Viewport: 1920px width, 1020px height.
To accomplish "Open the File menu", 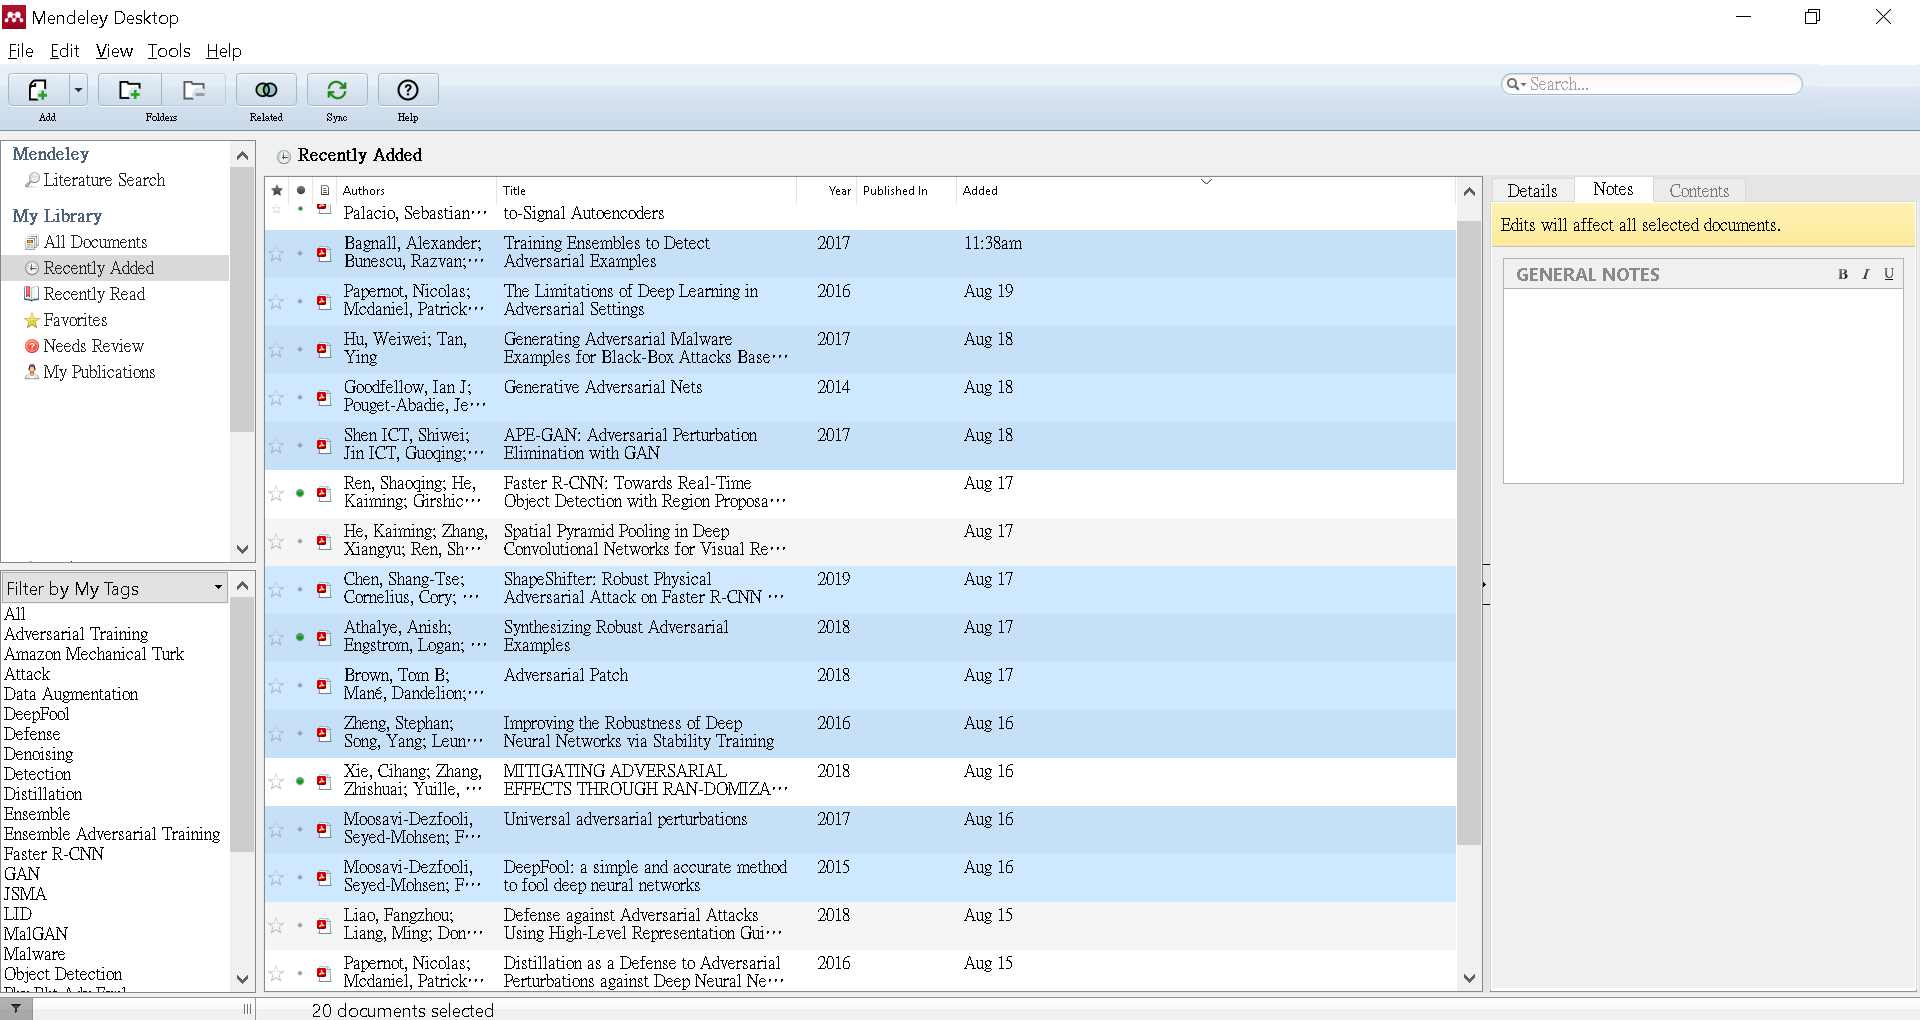I will [x=21, y=51].
